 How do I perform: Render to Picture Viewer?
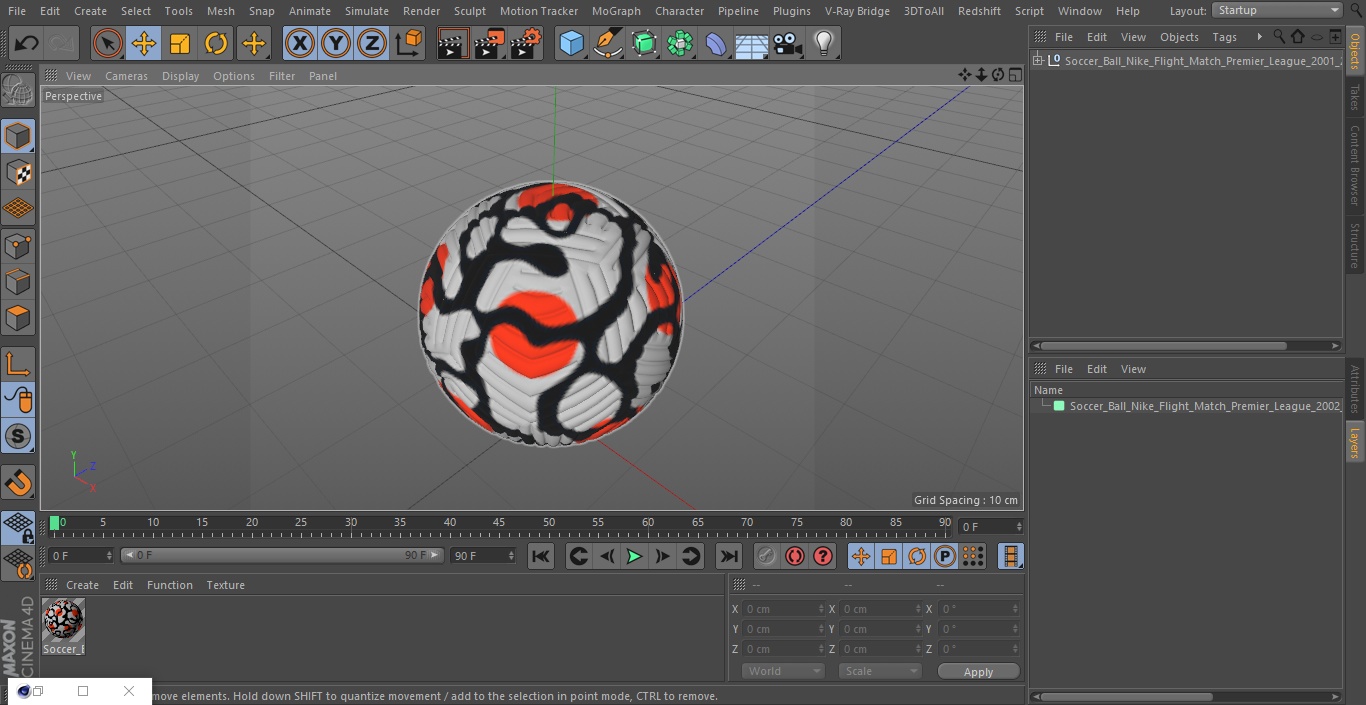[489, 44]
